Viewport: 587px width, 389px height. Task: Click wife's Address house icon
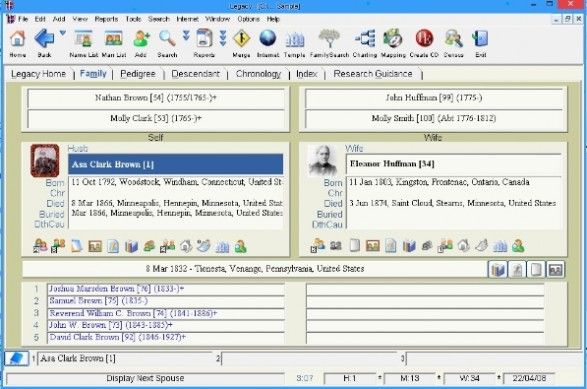[x=463, y=246]
